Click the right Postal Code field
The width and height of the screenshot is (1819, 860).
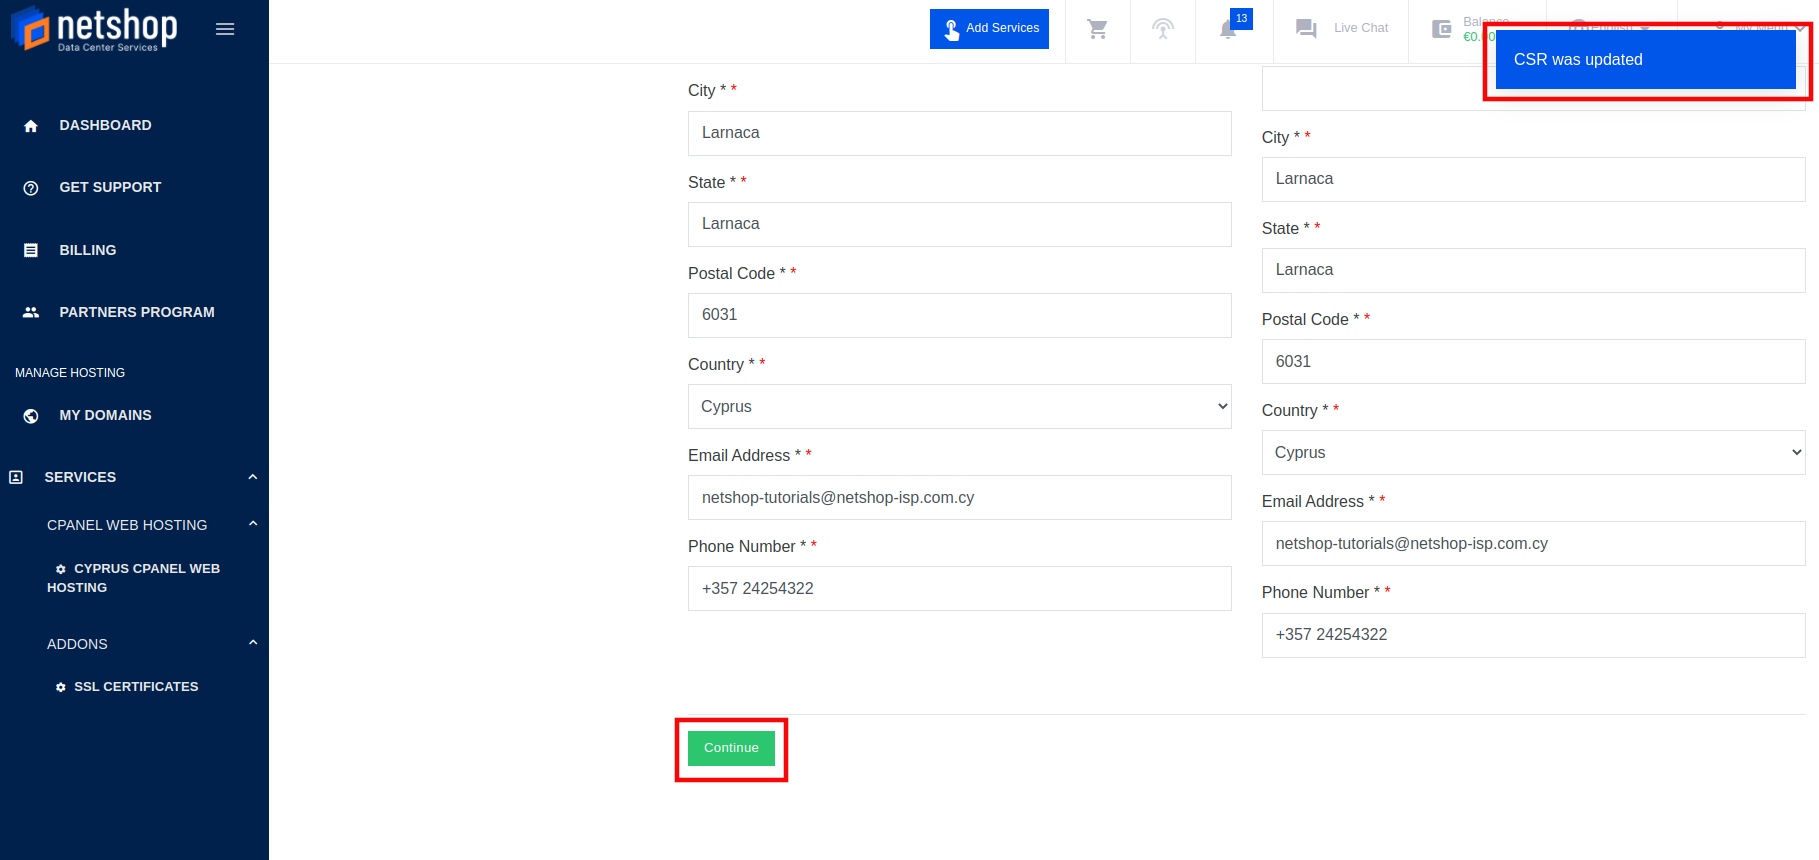tap(1534, 361)
